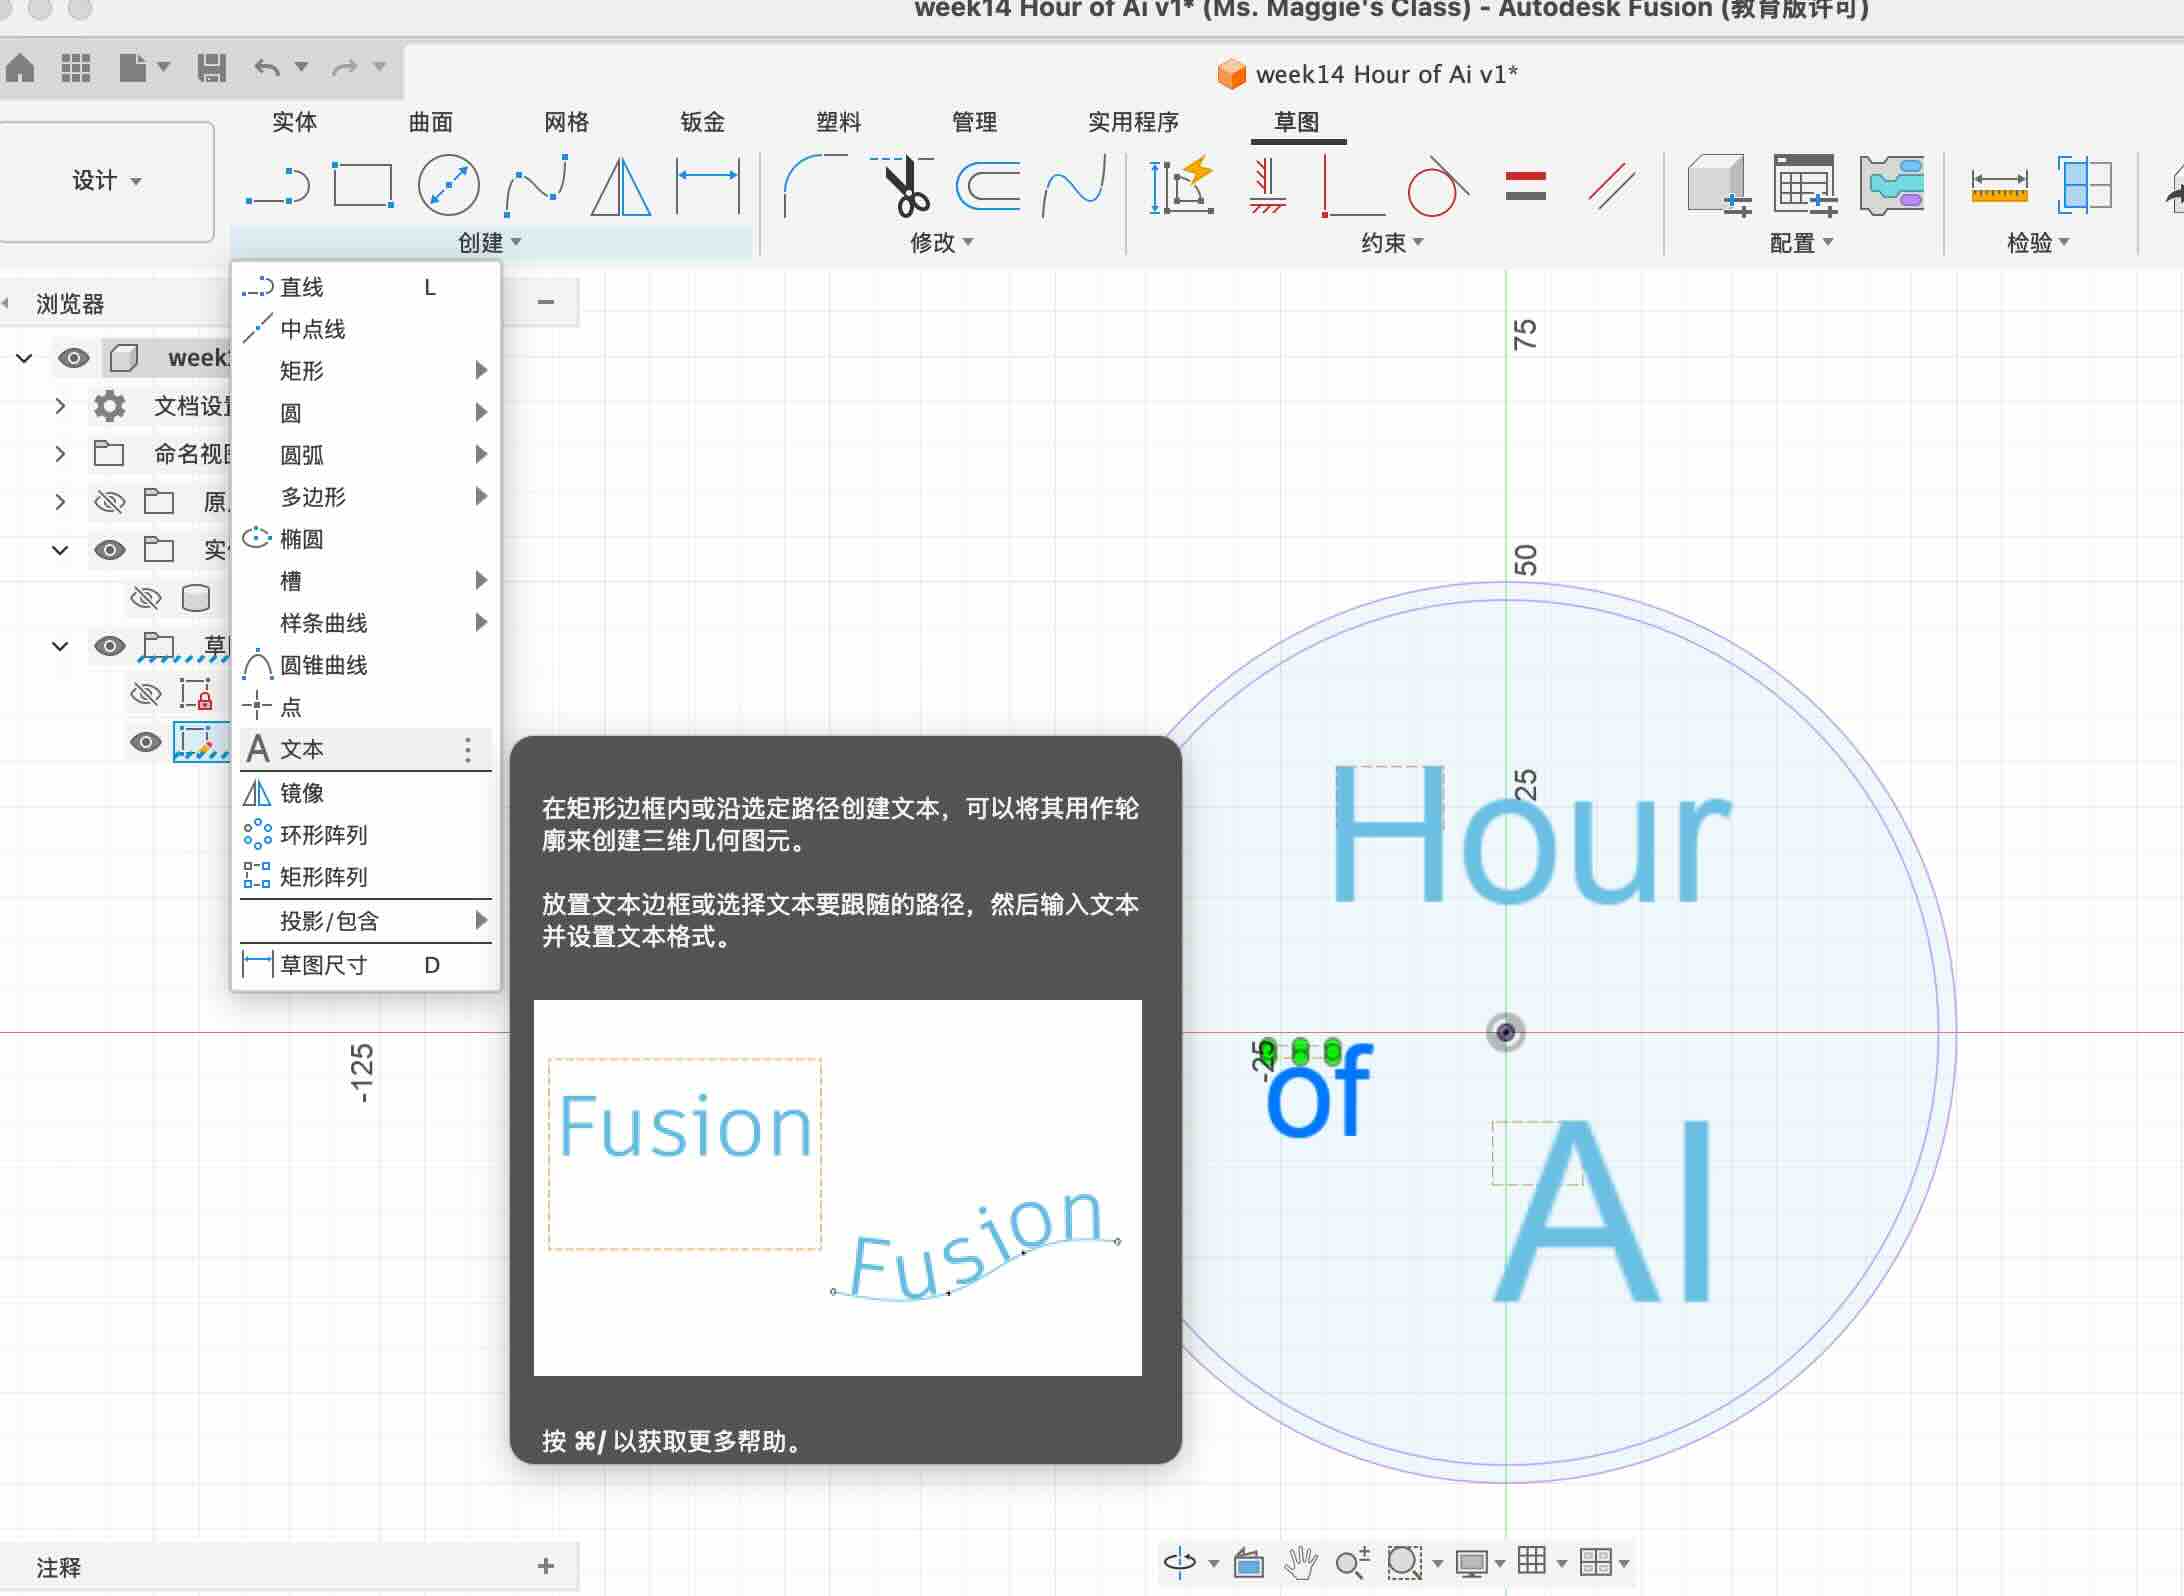Select the Tangent constraint icon
Image resolution: width=2184 pixels, height=1596 pixels.
point(1437,186)
